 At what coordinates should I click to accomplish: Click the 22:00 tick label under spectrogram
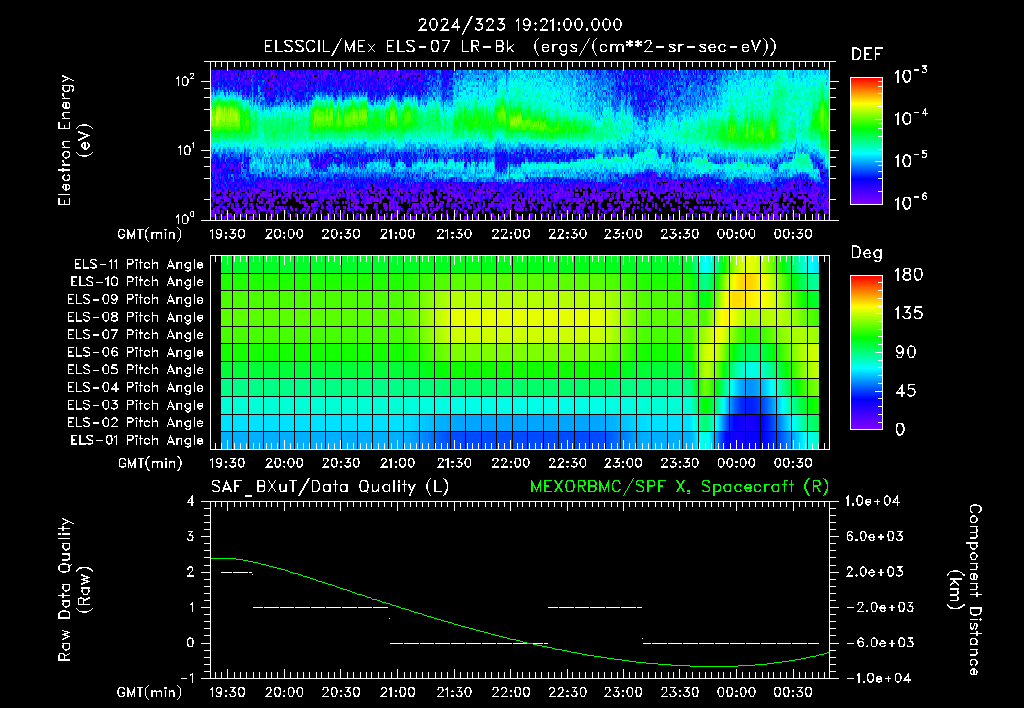click(x=511, y=234)
